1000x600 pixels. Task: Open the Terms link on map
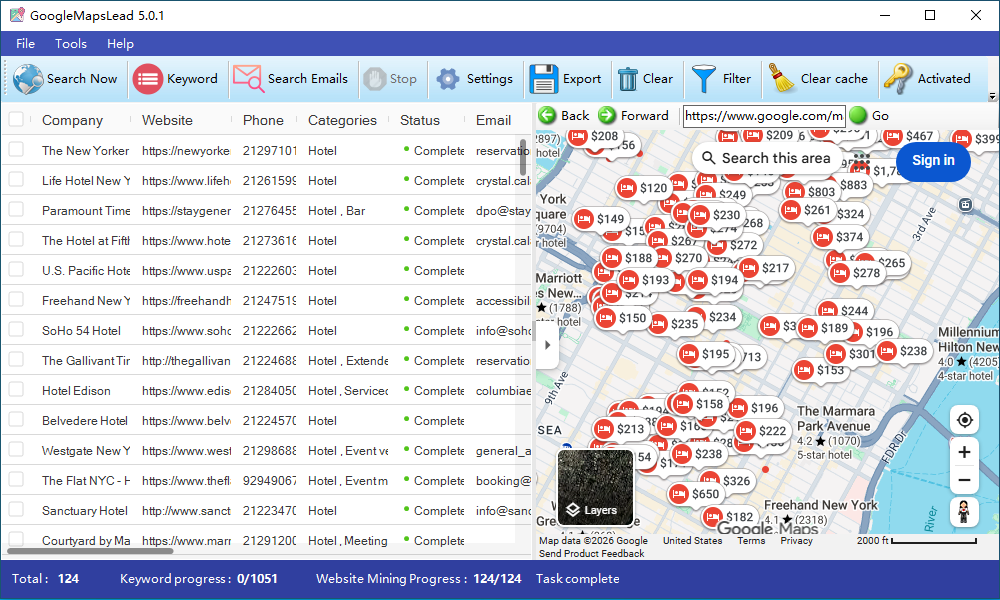[x=751, y=540]
